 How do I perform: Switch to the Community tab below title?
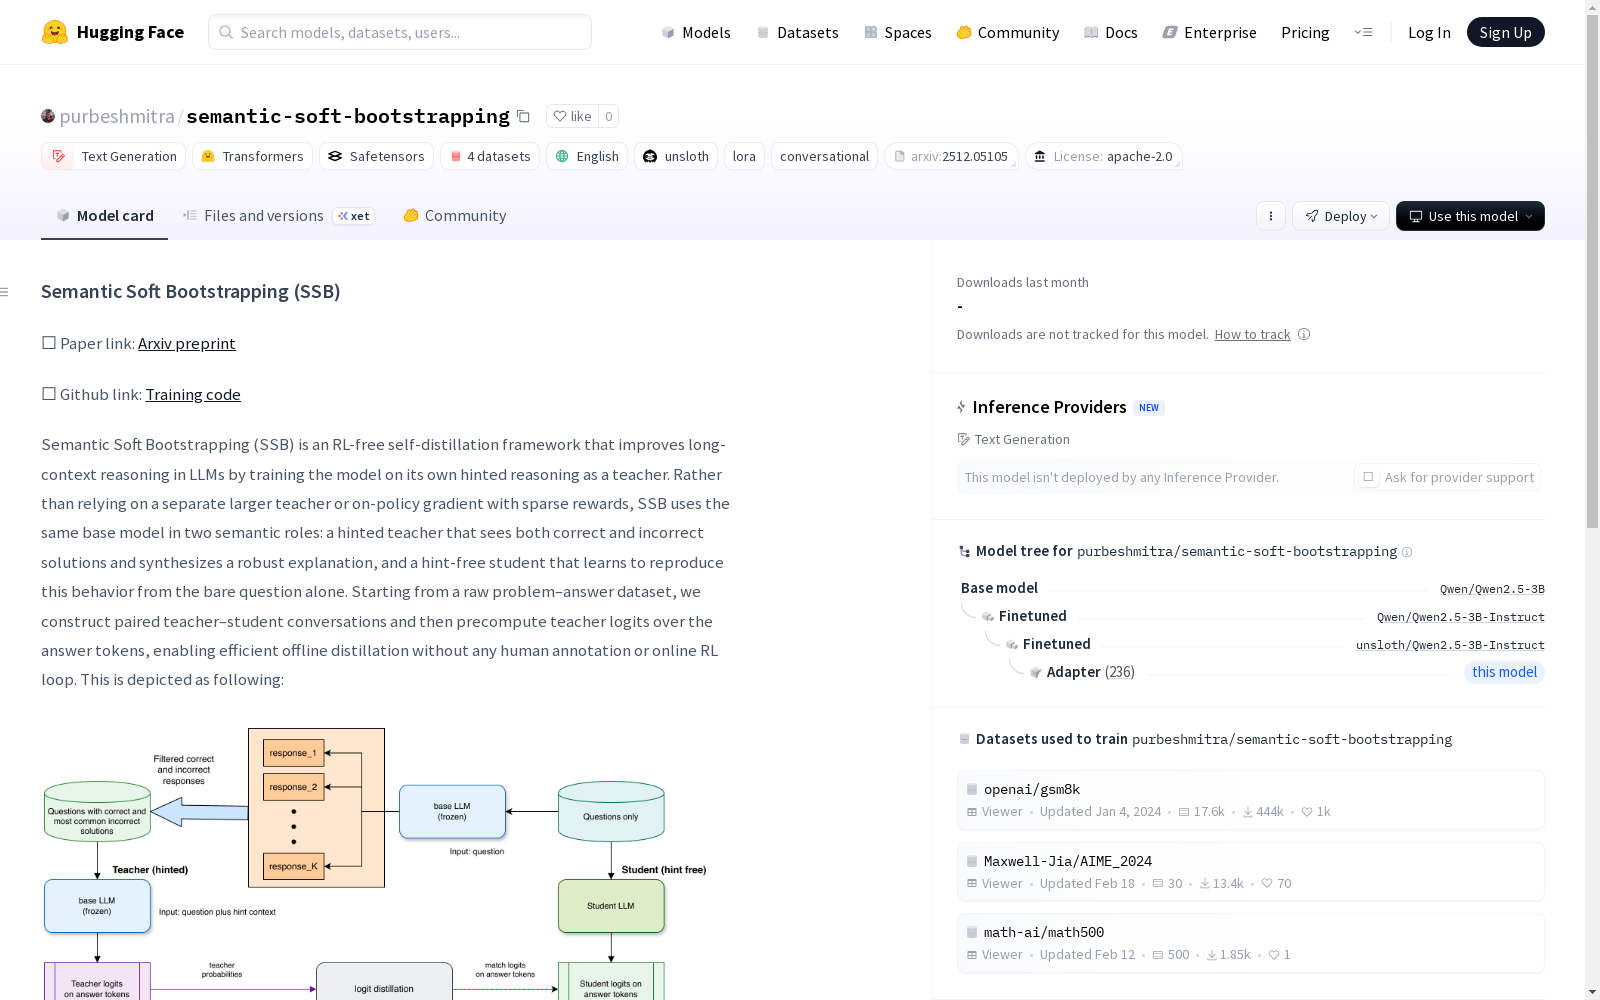click(x=455, y=216)
